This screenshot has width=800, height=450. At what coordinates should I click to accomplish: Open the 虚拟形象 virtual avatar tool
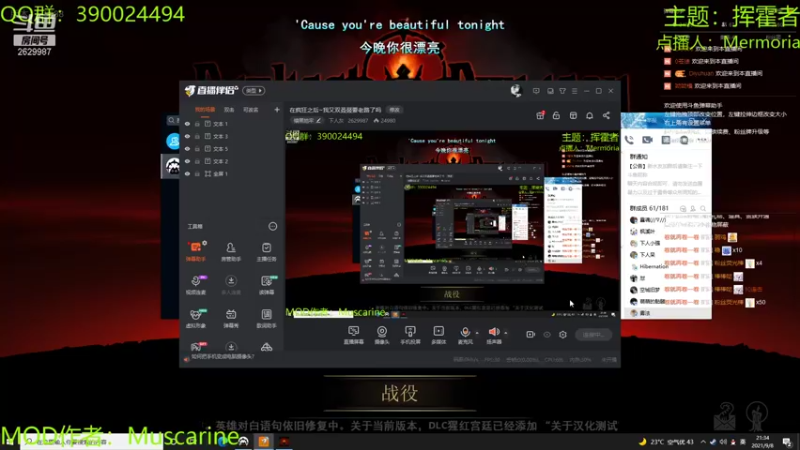[195, 318]
